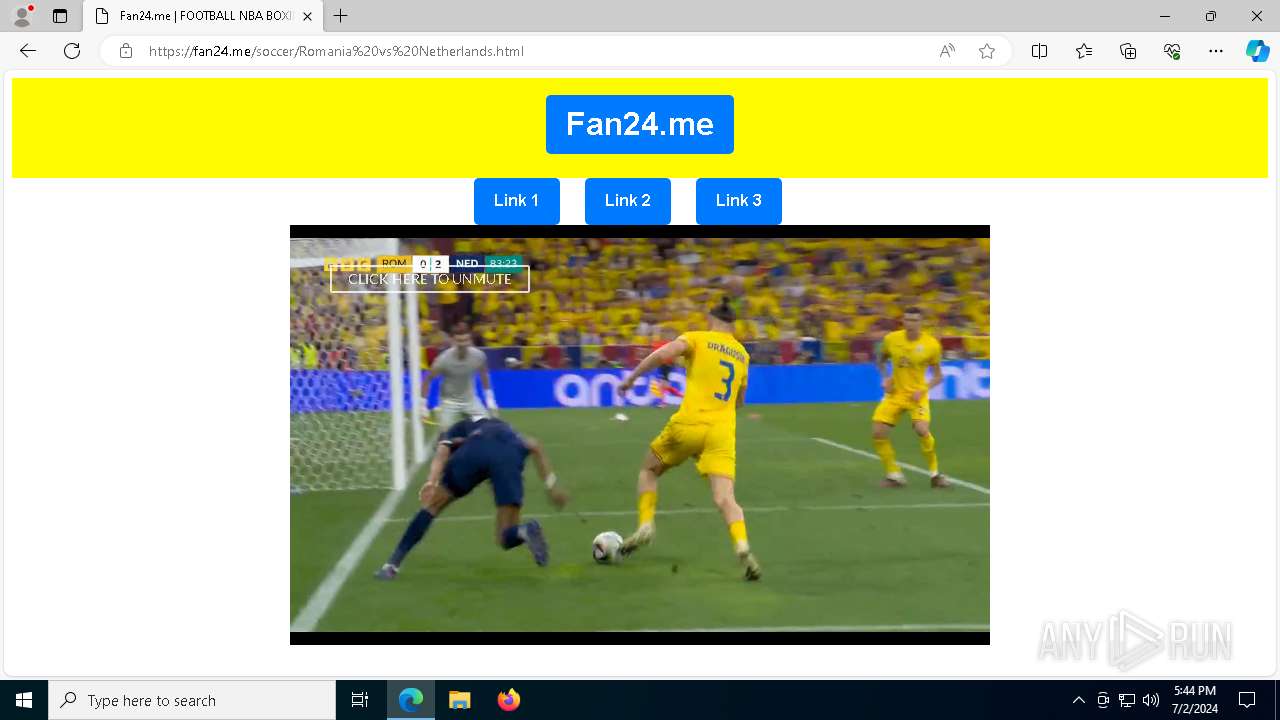Switch to Link 2 stream
The height and width of the screenshot is (720, 1280).
pos(628,201)
